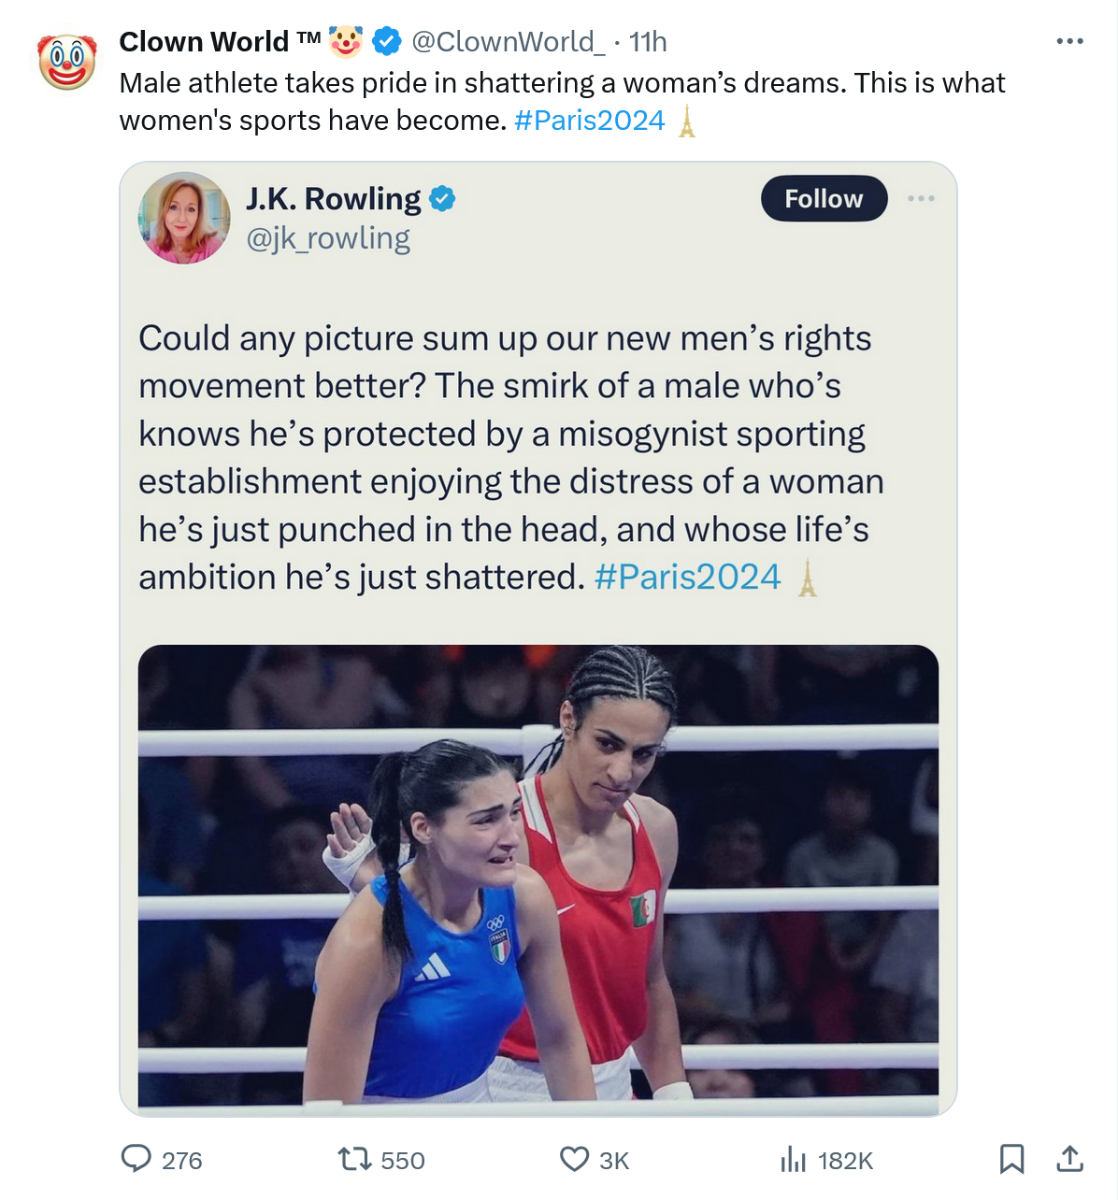Click the J.K. Rowling display name
Image resolution: width=1118 pixels, height=1200 pixels.
click(x=334, y=199)
